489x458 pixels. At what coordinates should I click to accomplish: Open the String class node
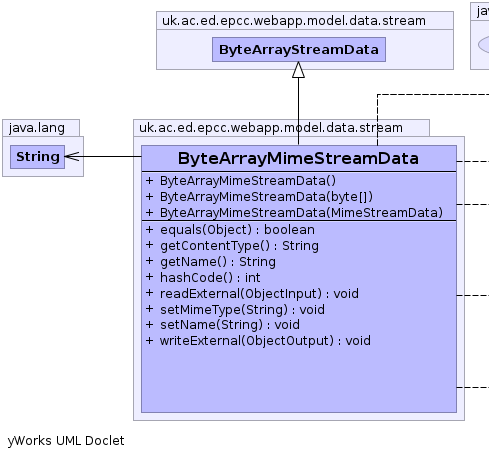click(x=37, y=157)
